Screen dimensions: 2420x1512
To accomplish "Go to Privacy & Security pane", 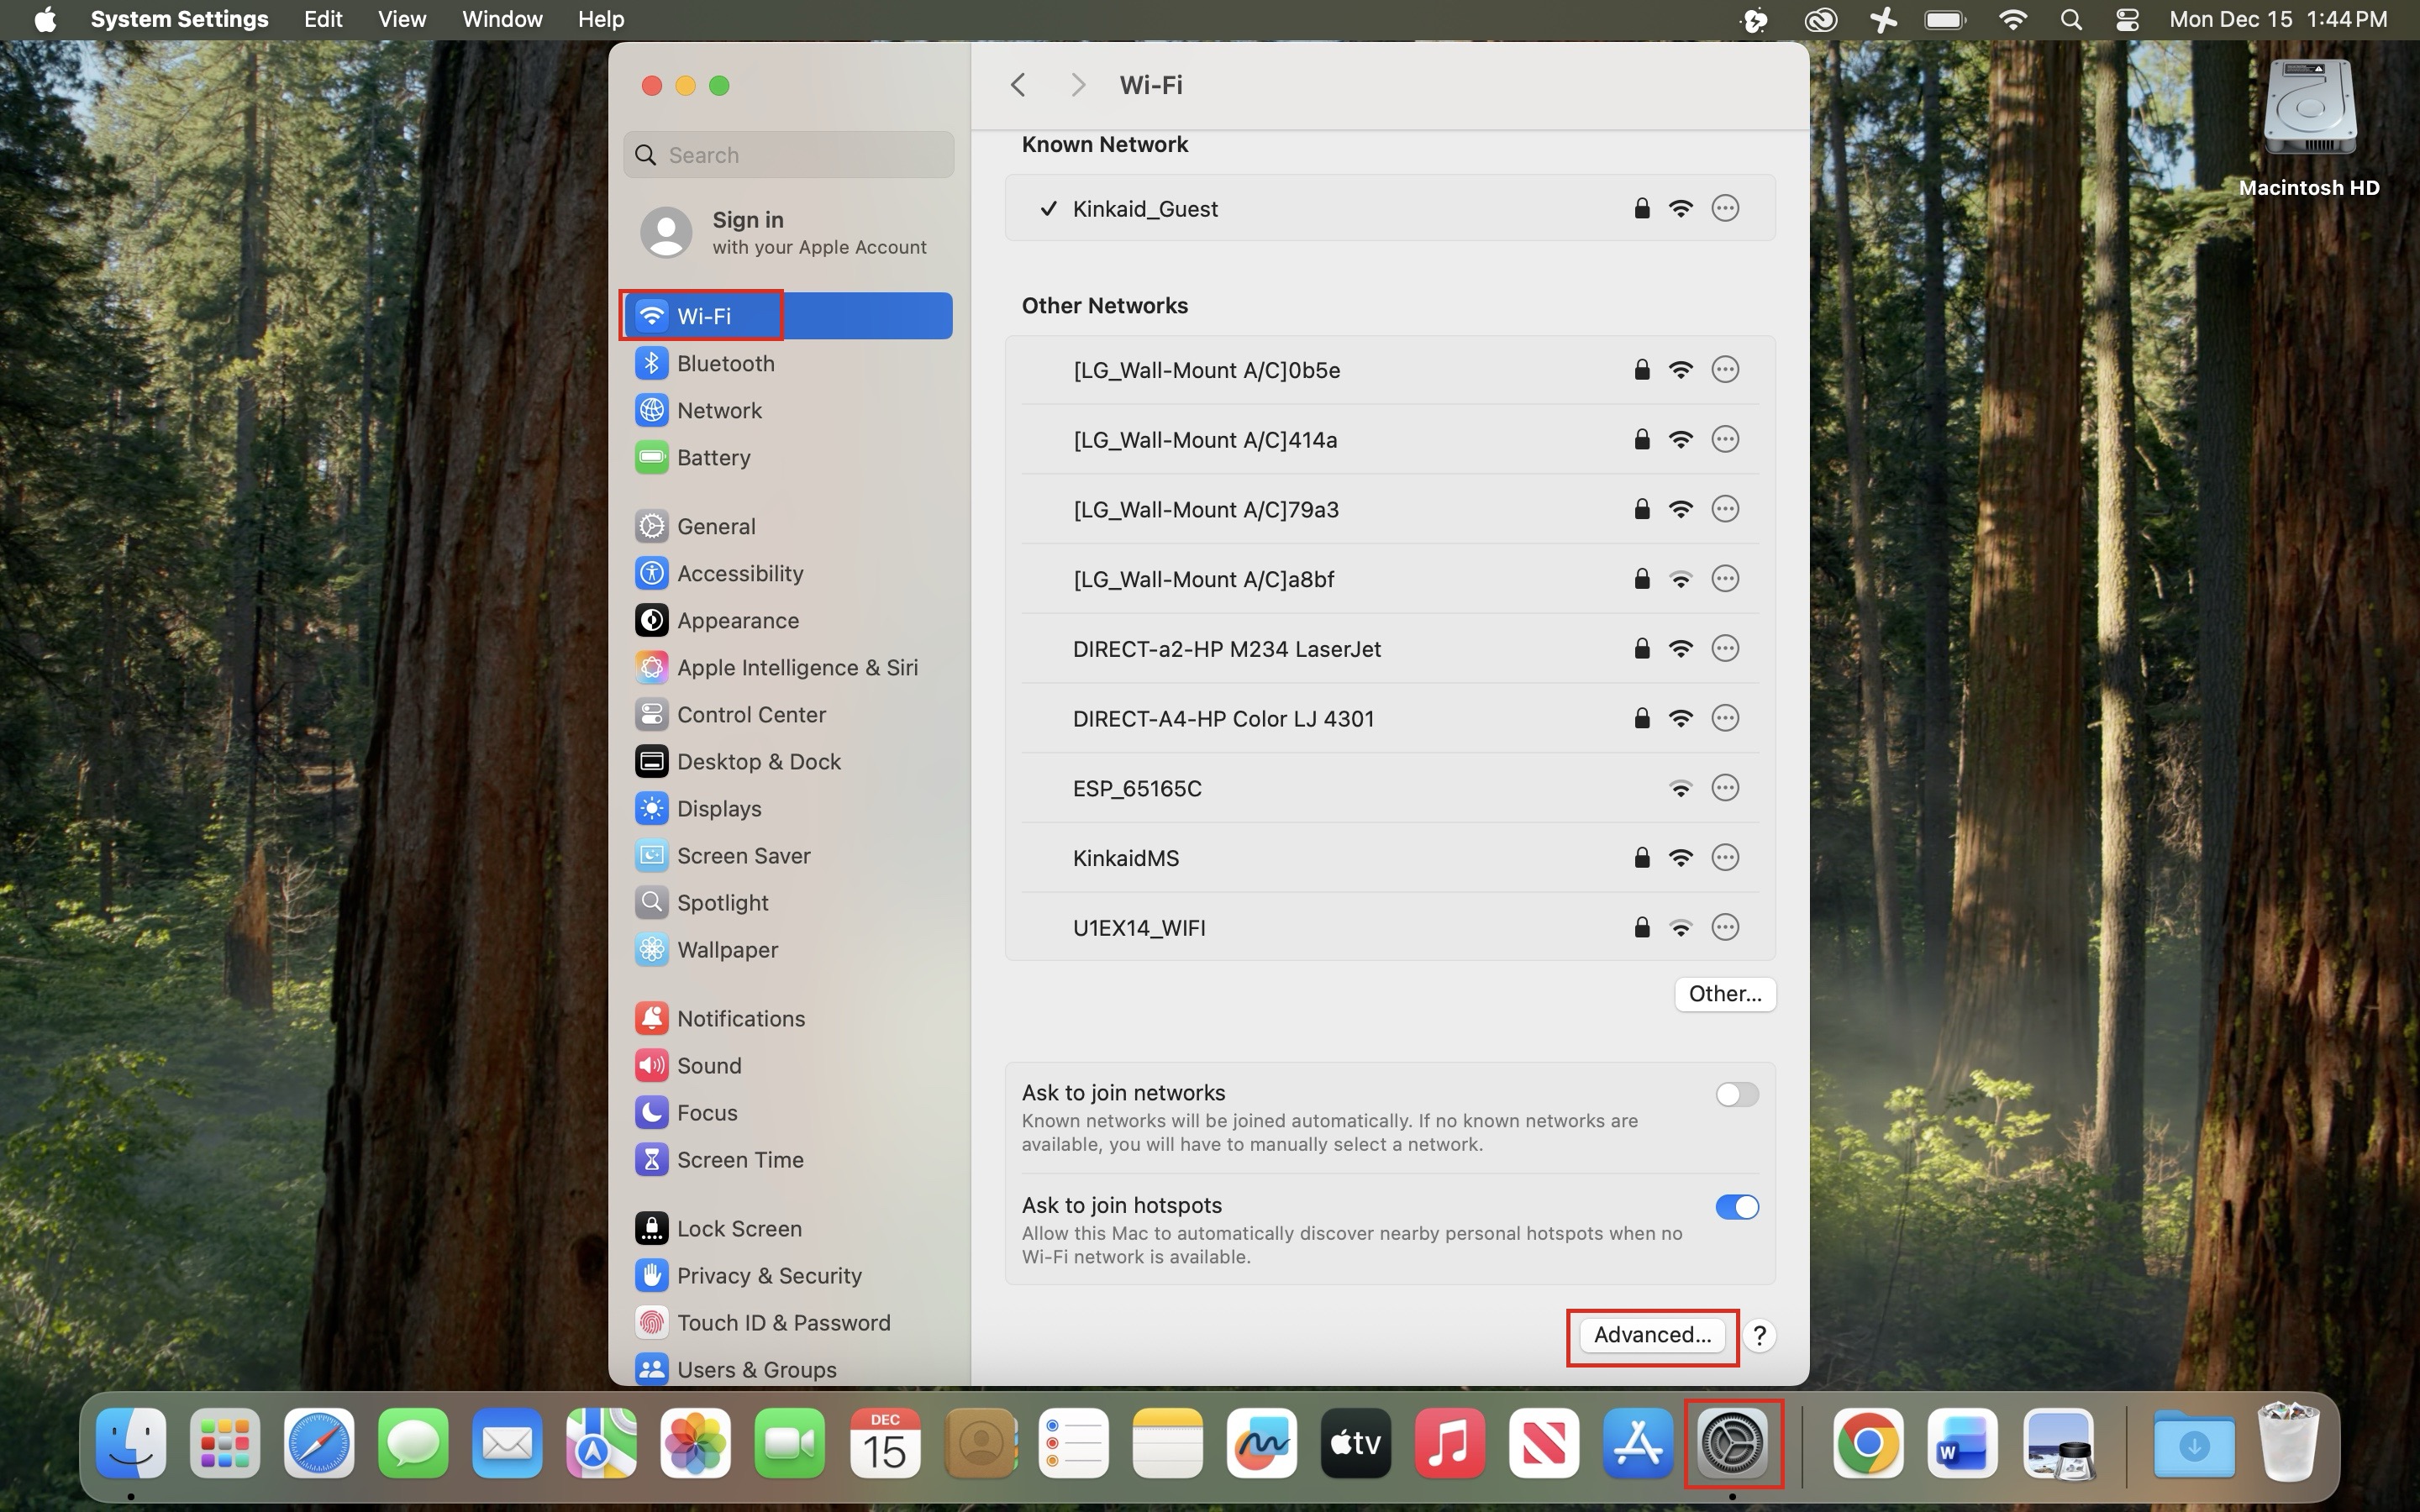I will [x=768, y=1275].
